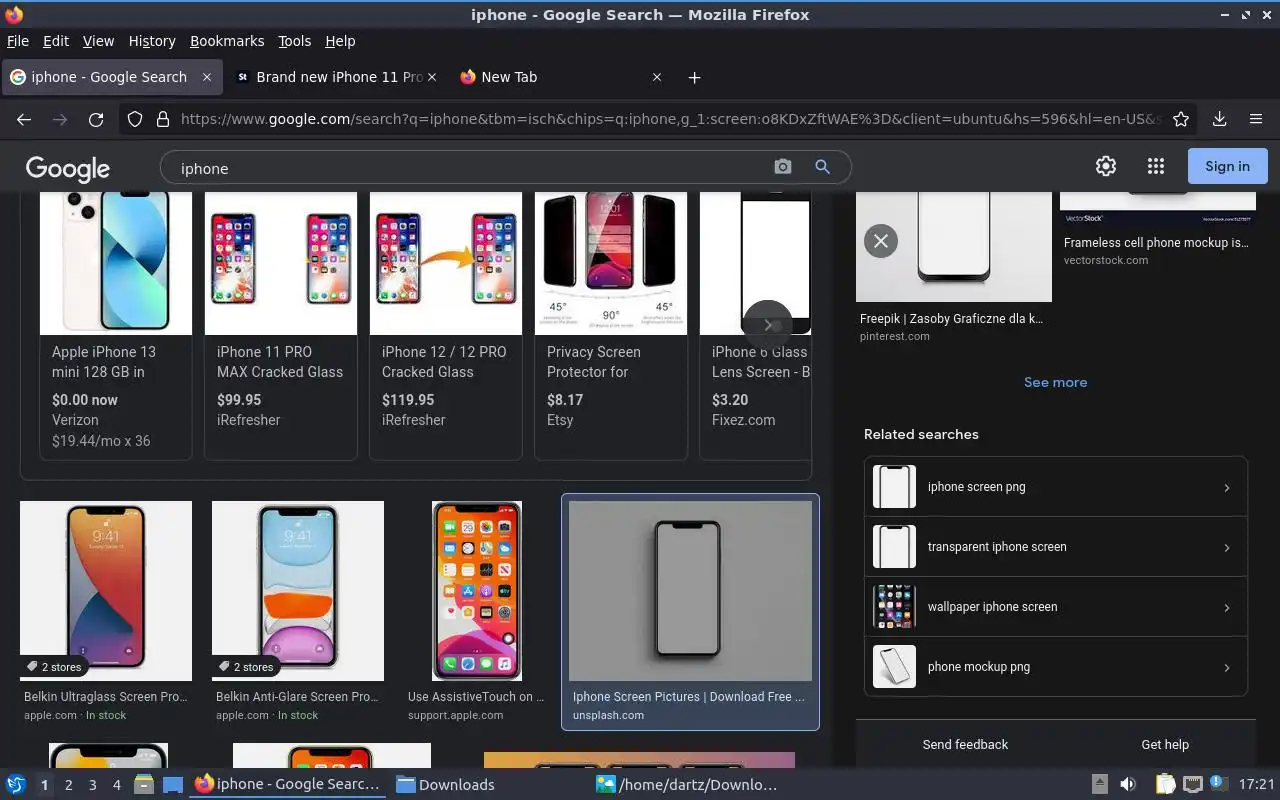Click the Firefox URL address bar

pyautogui.click(x=670, y=119)
